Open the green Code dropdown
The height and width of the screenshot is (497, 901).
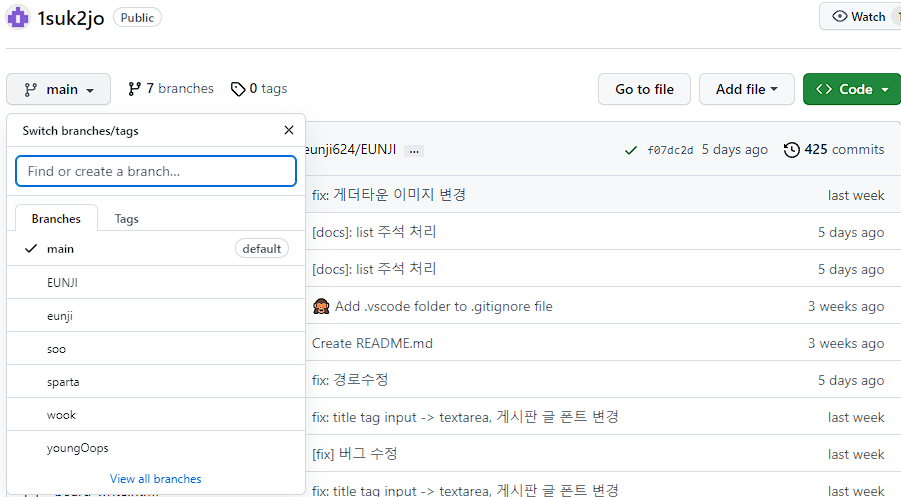(x=852, y=89)
